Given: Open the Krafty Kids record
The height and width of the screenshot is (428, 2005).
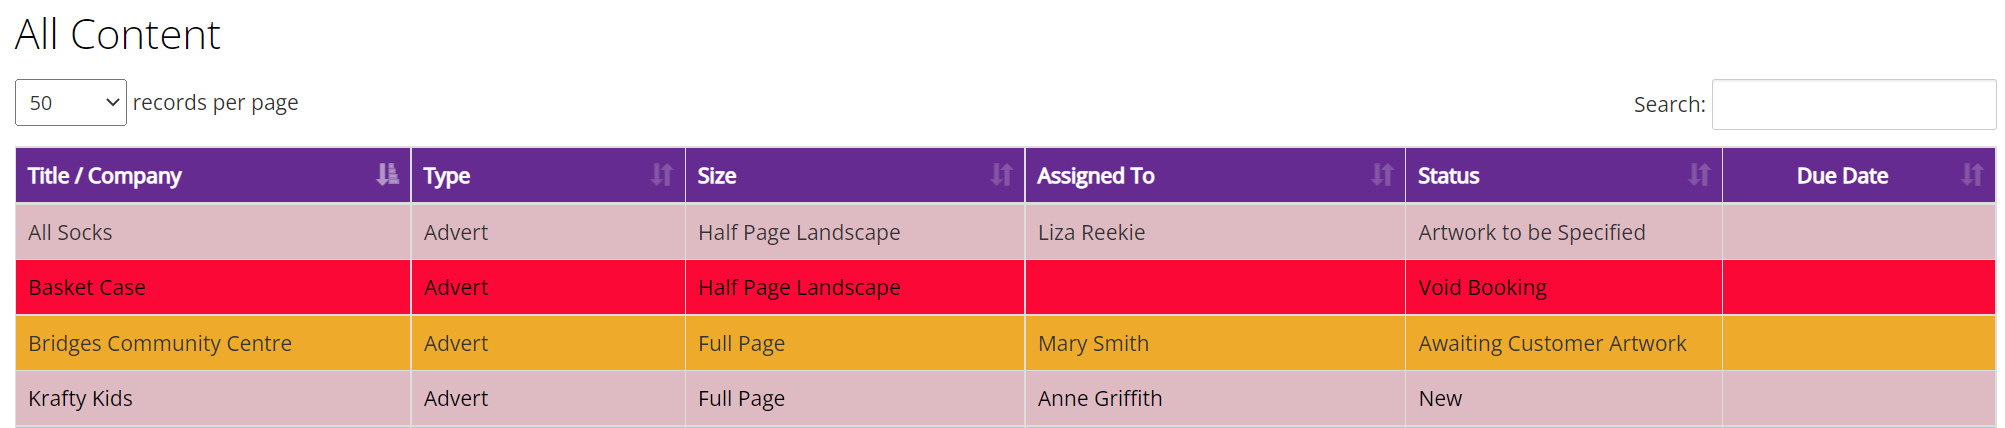Looking at the screenshot, I should (x=80, y=398).
